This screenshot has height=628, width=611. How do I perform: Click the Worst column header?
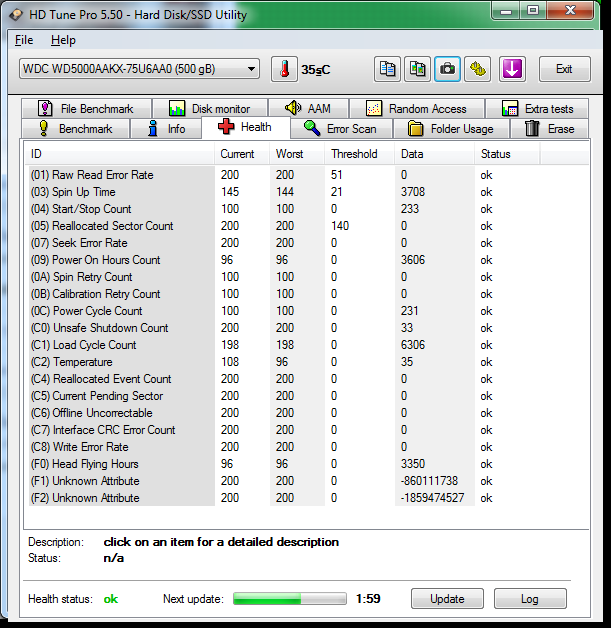pyautogui.click(x=297, y=154)
